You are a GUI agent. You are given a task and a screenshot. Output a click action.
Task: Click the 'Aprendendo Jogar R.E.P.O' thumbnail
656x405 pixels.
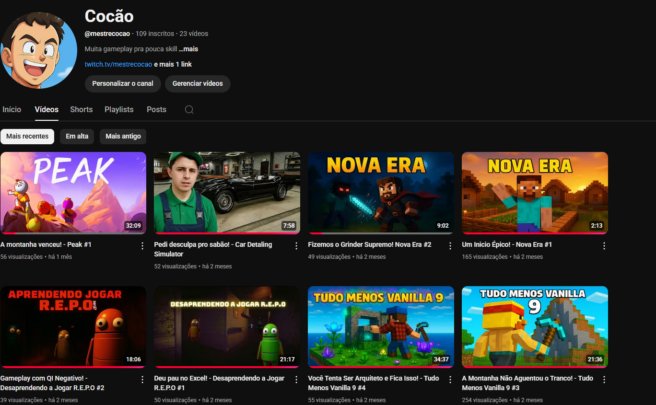tap(73, 326)
